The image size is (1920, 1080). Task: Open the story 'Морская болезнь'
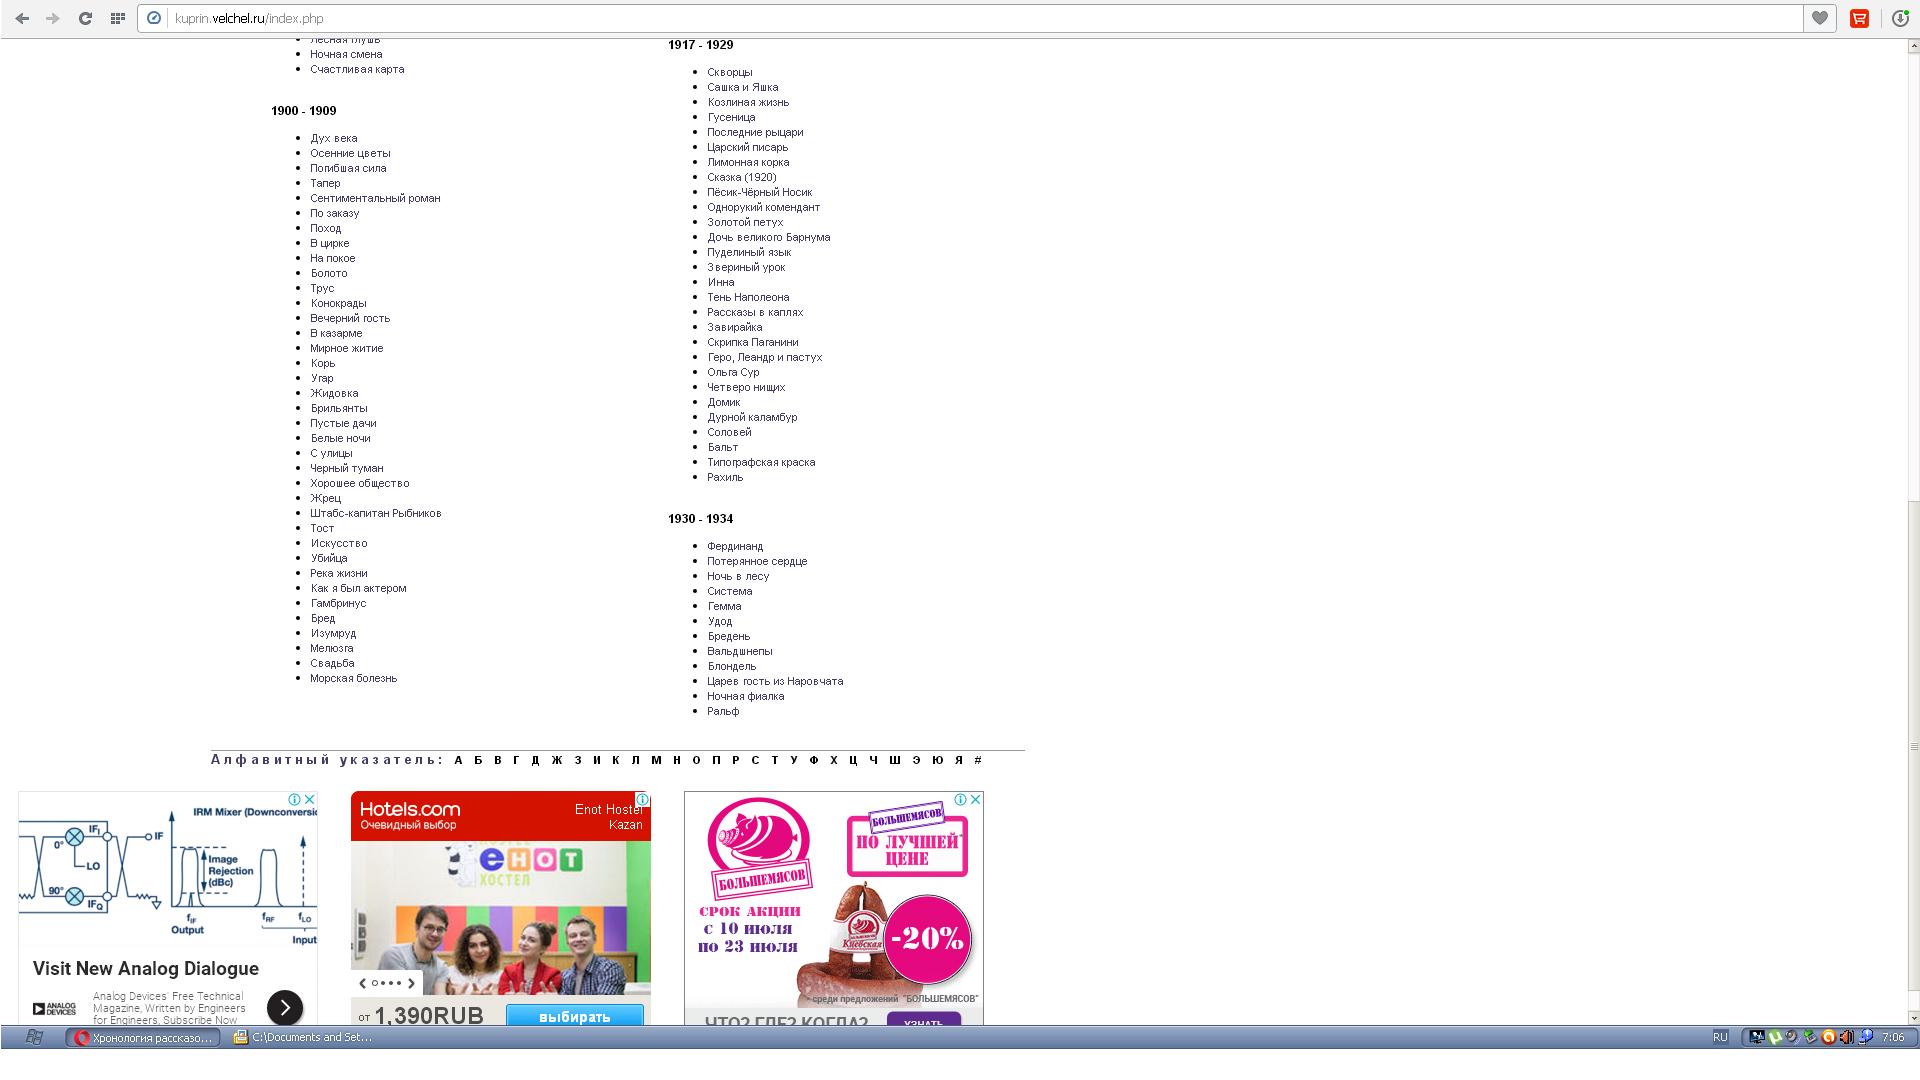(x=353, y=678)
